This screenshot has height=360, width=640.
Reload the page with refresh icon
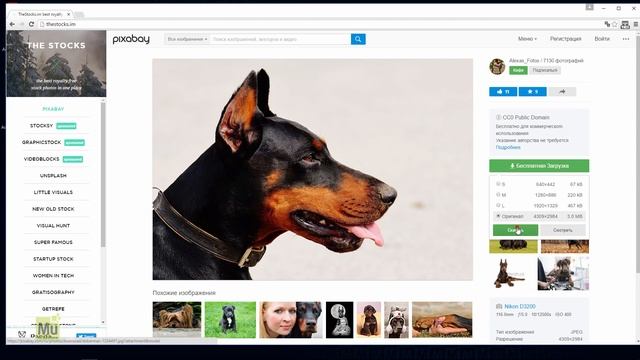[x=31, y=24]
